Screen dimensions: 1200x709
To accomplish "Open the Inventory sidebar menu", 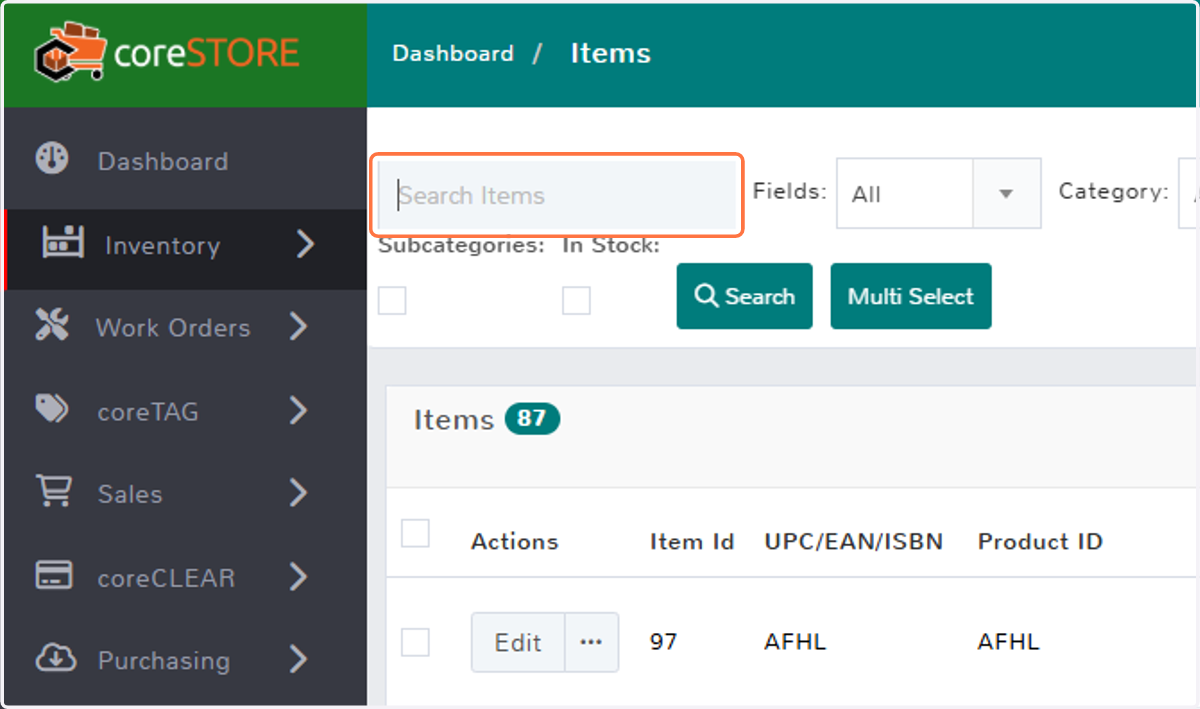I will pos(185,246).
